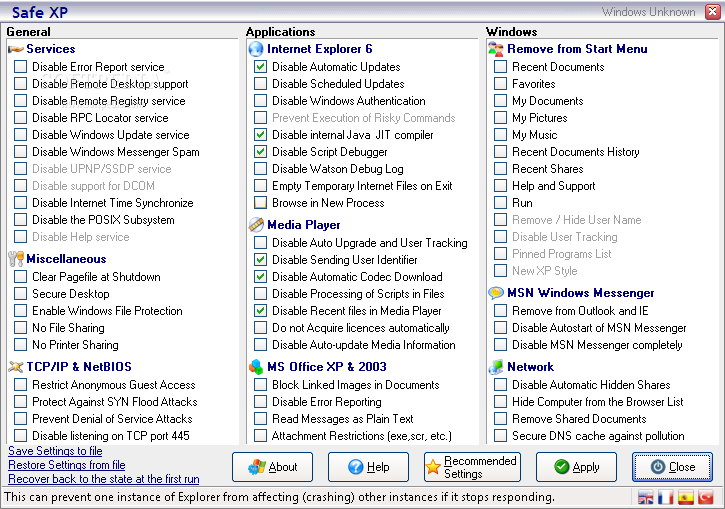Click Recover back to first run state link
The height and width of the screenshot is (509, 725).
coord(104,479)
